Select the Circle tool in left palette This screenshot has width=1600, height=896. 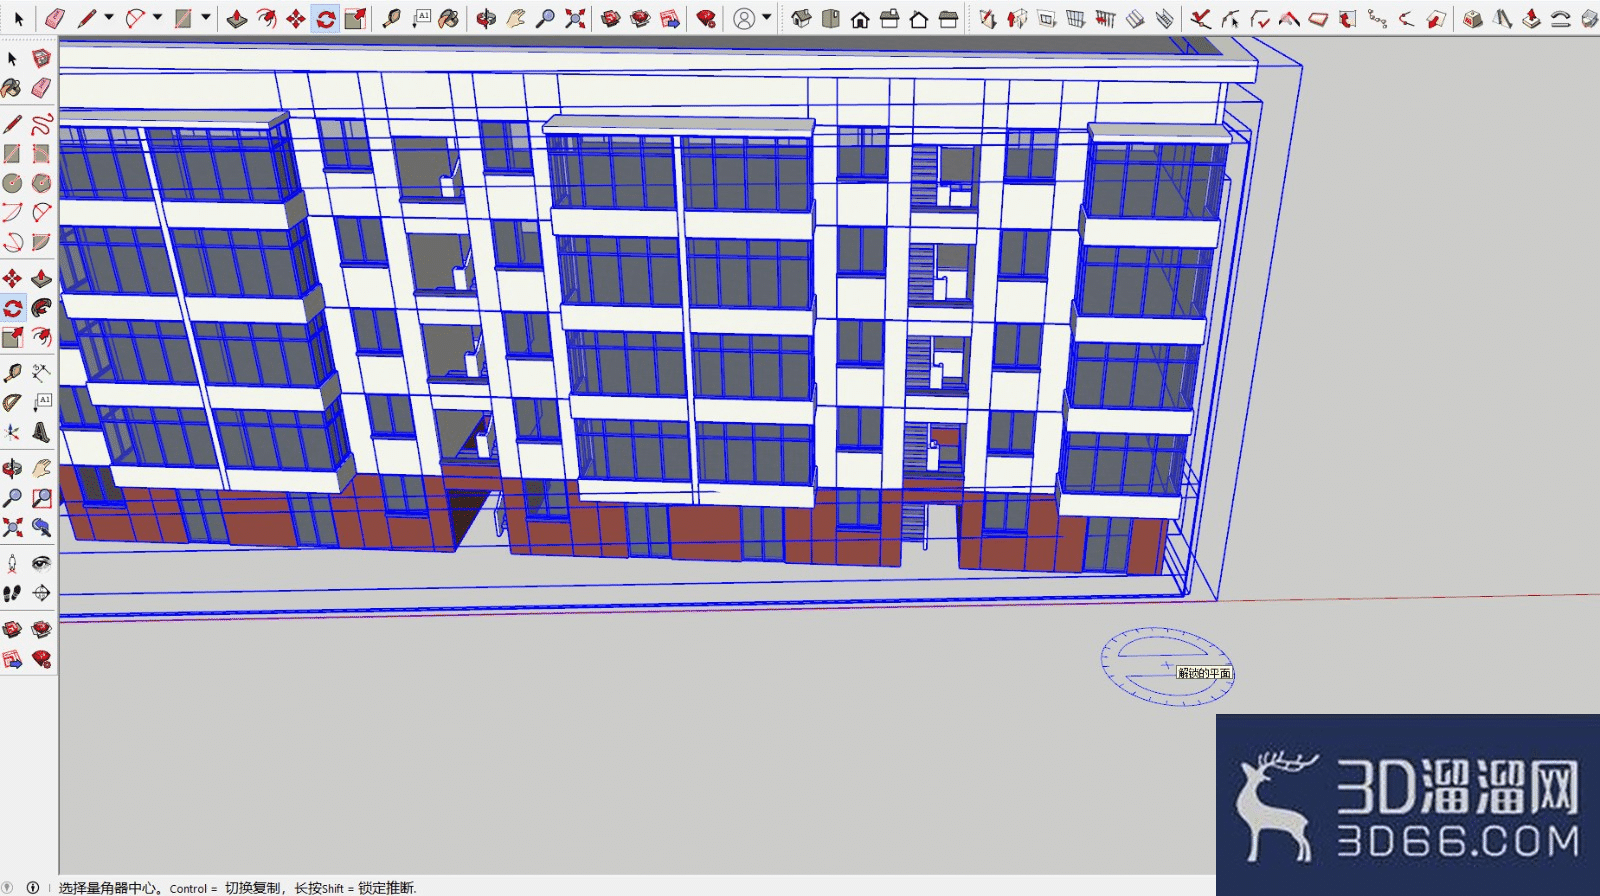tap(12, 182)
